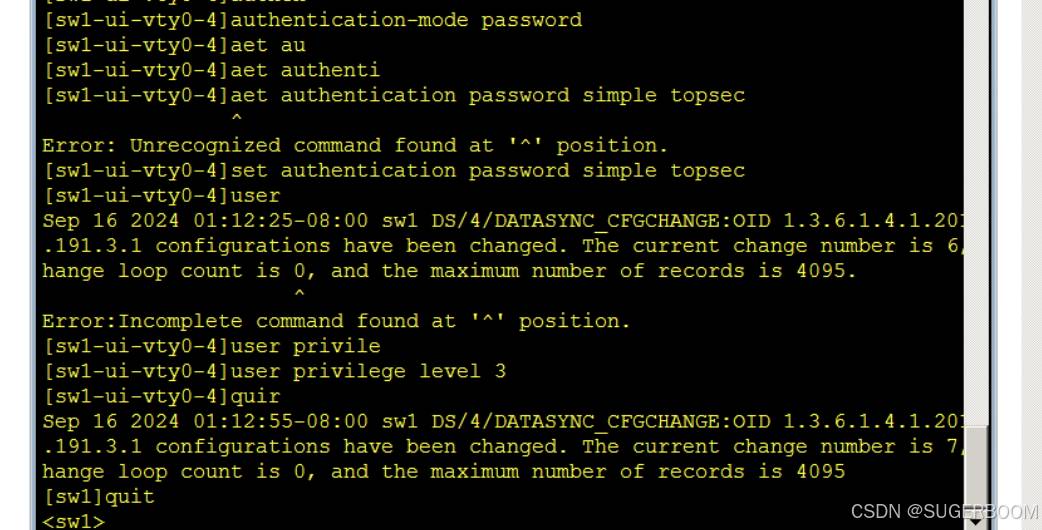Click the DATASYNC_CFGCHANGE log at 01:12:55
Viewport: 1042px width, 530px height.
(x=503, y=421)
